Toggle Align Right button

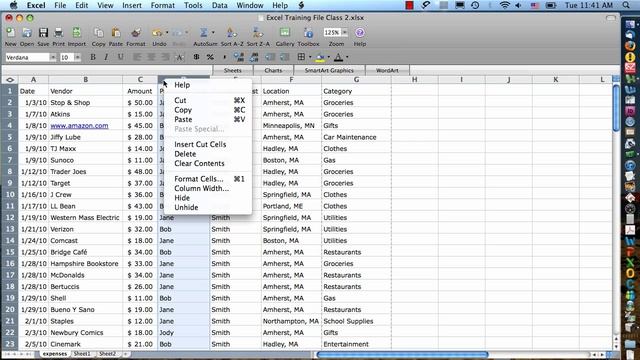(165, 57)
